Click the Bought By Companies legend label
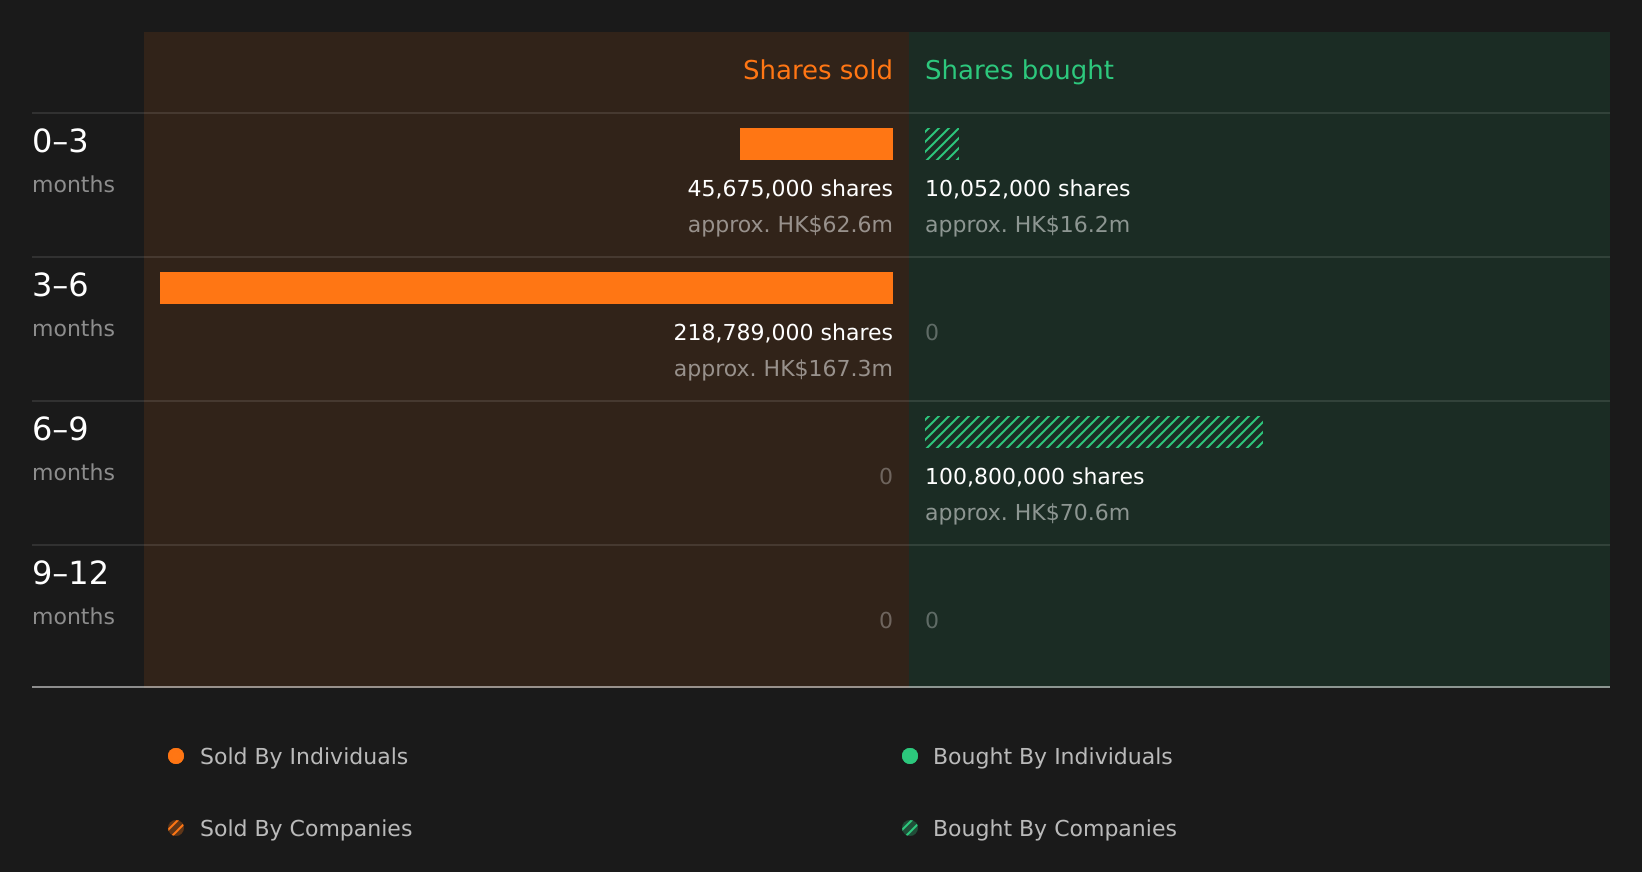 1054,829
